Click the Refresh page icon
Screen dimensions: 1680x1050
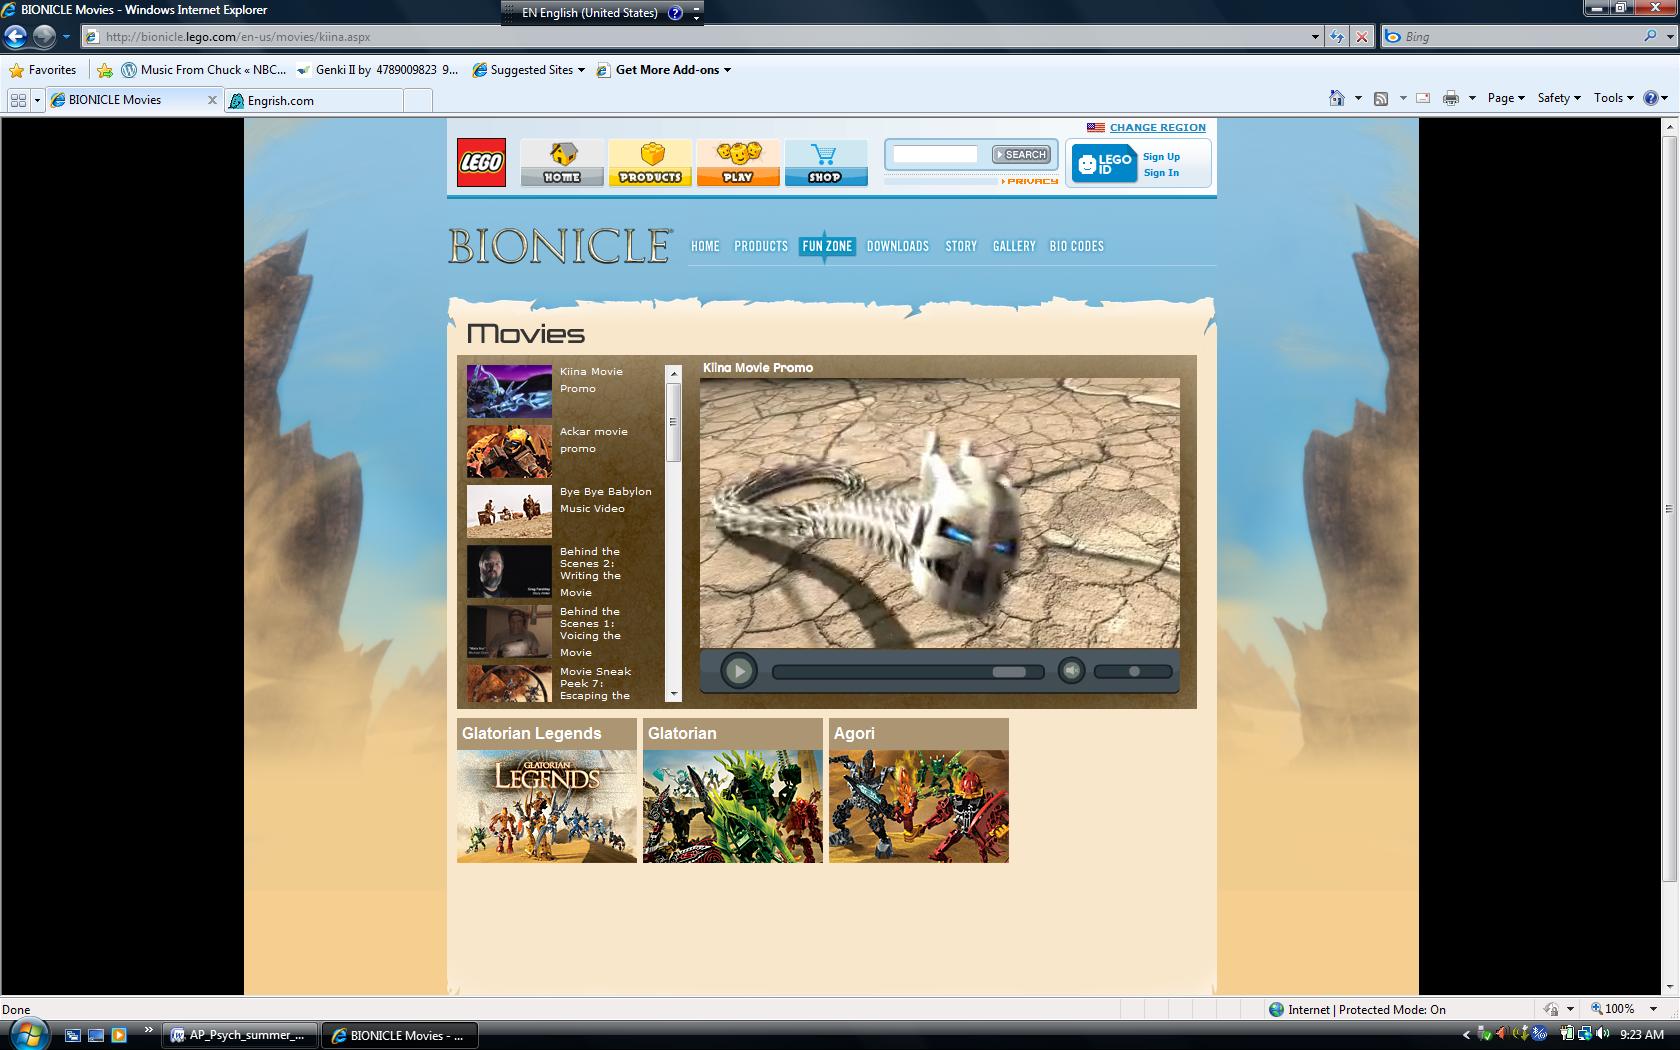[1337, 37]
